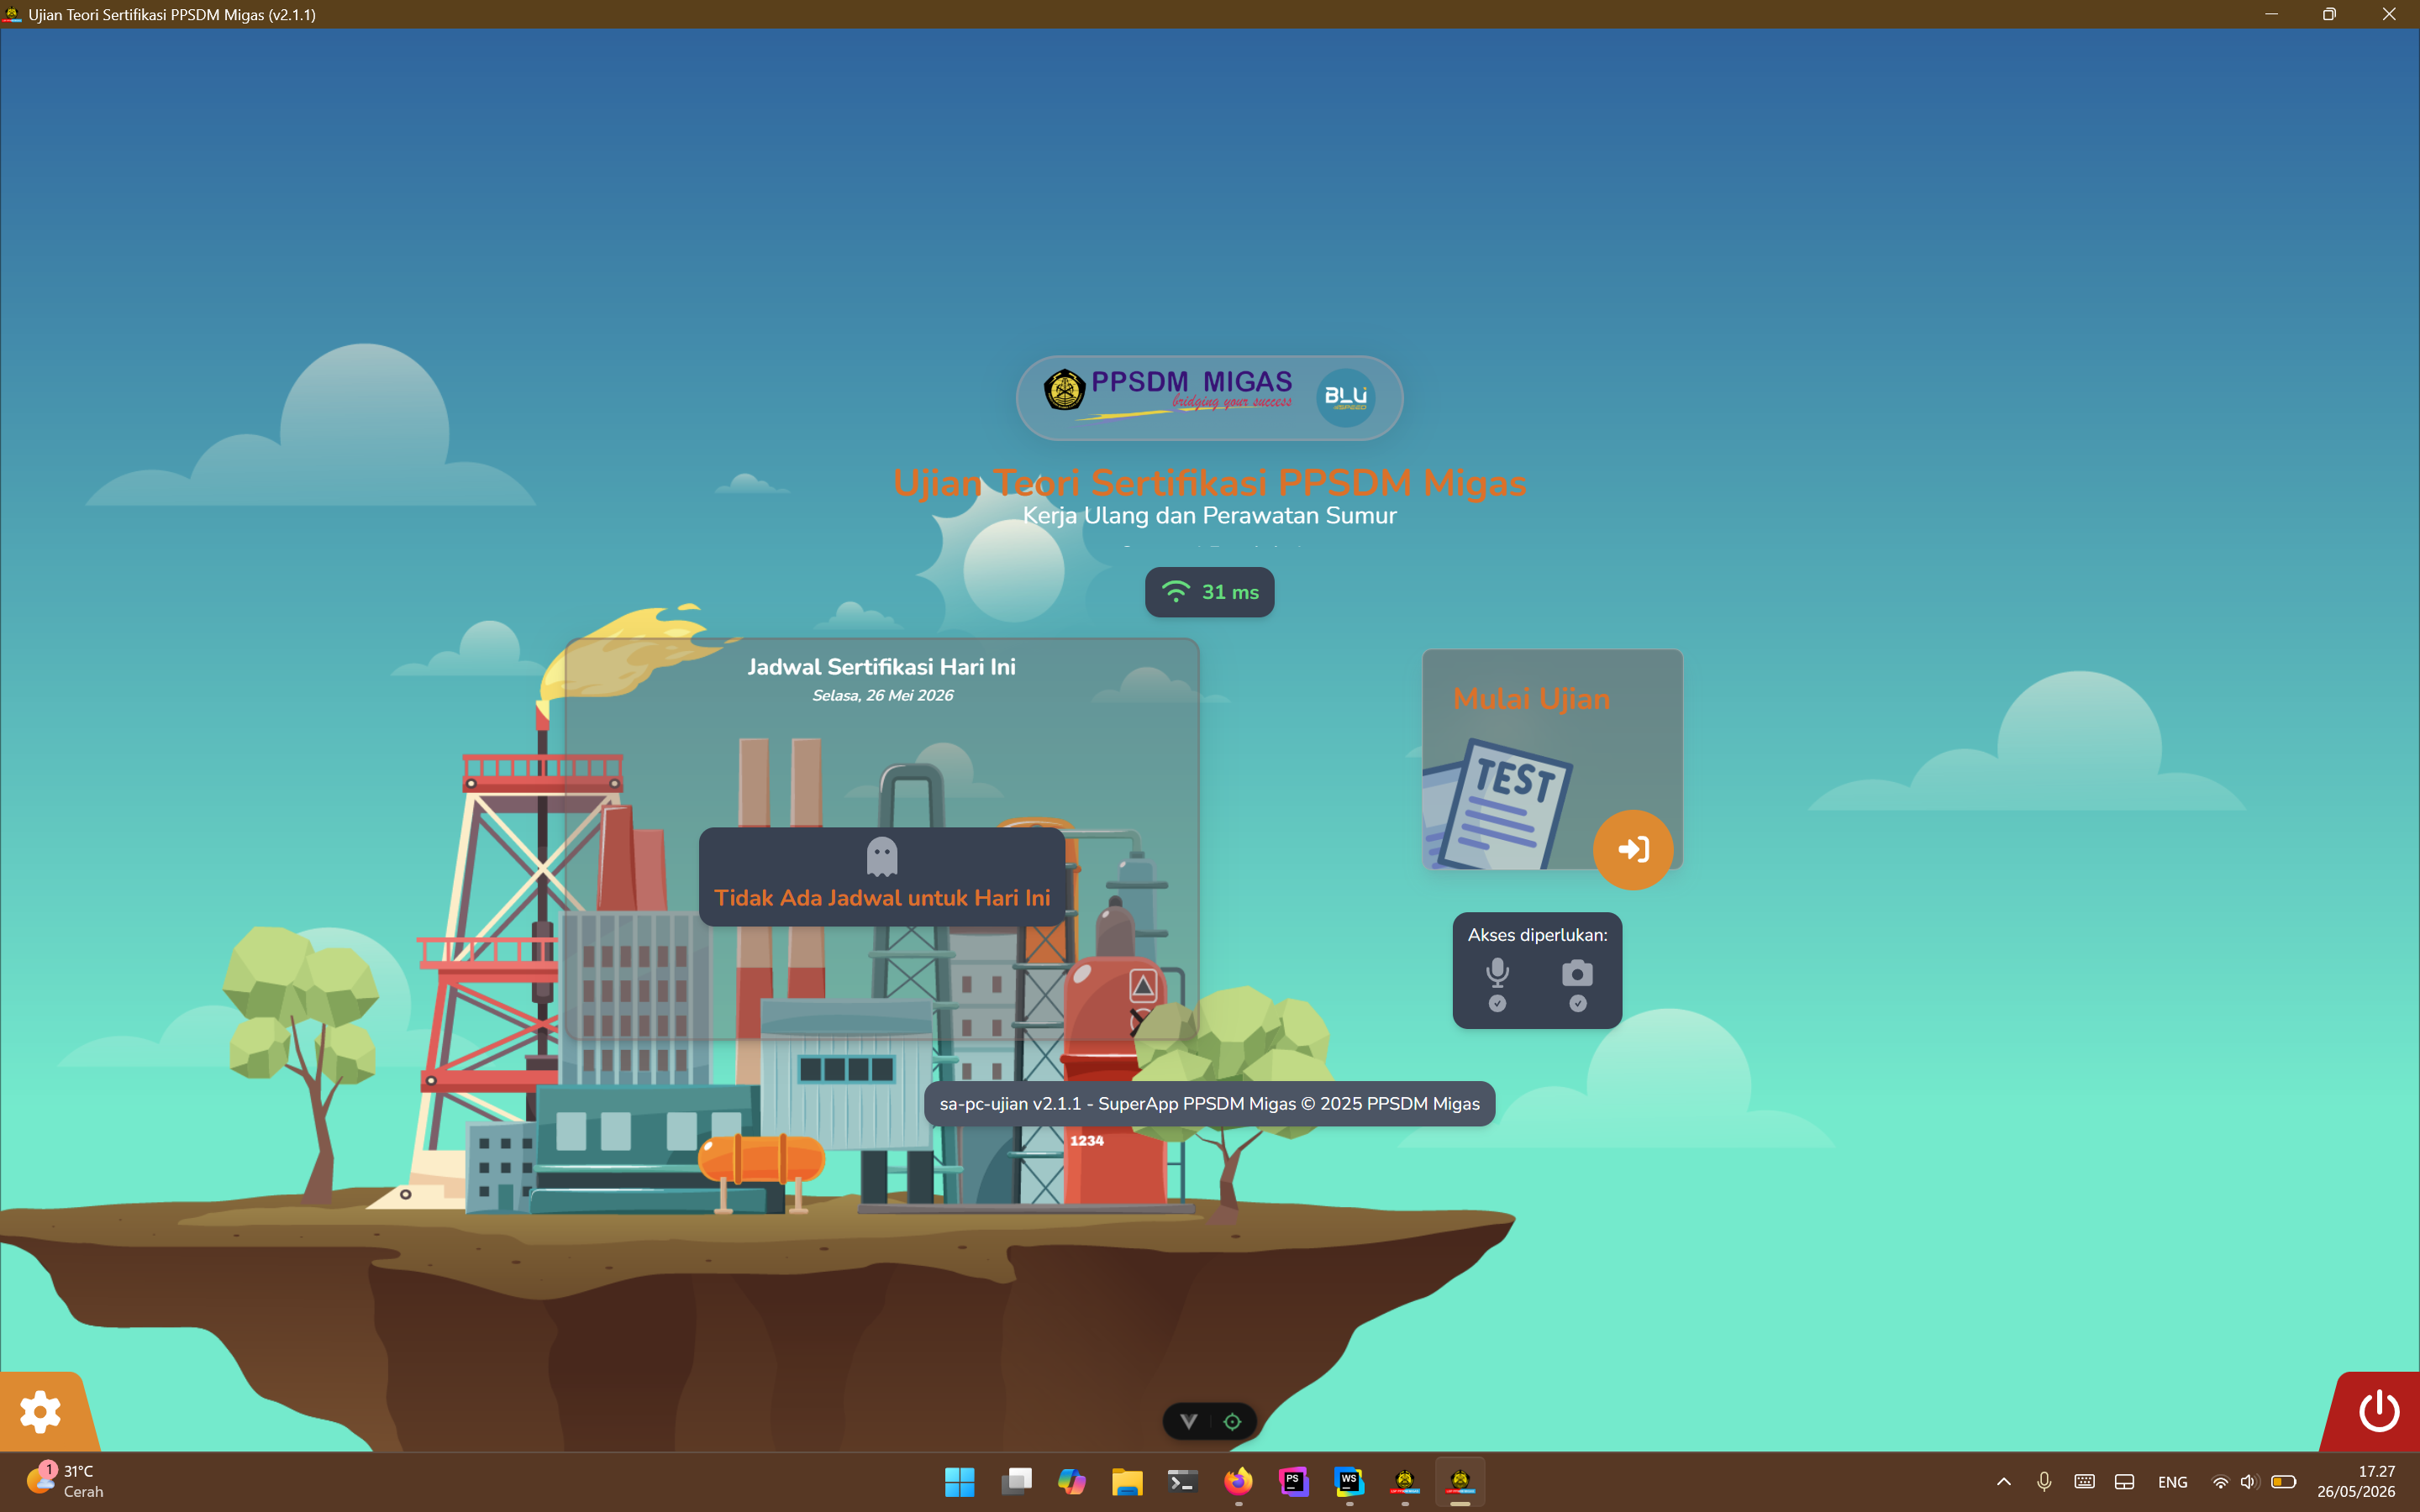Open the Windows Start menu
2420x1512 pixels.
(x=959, y=1481)
